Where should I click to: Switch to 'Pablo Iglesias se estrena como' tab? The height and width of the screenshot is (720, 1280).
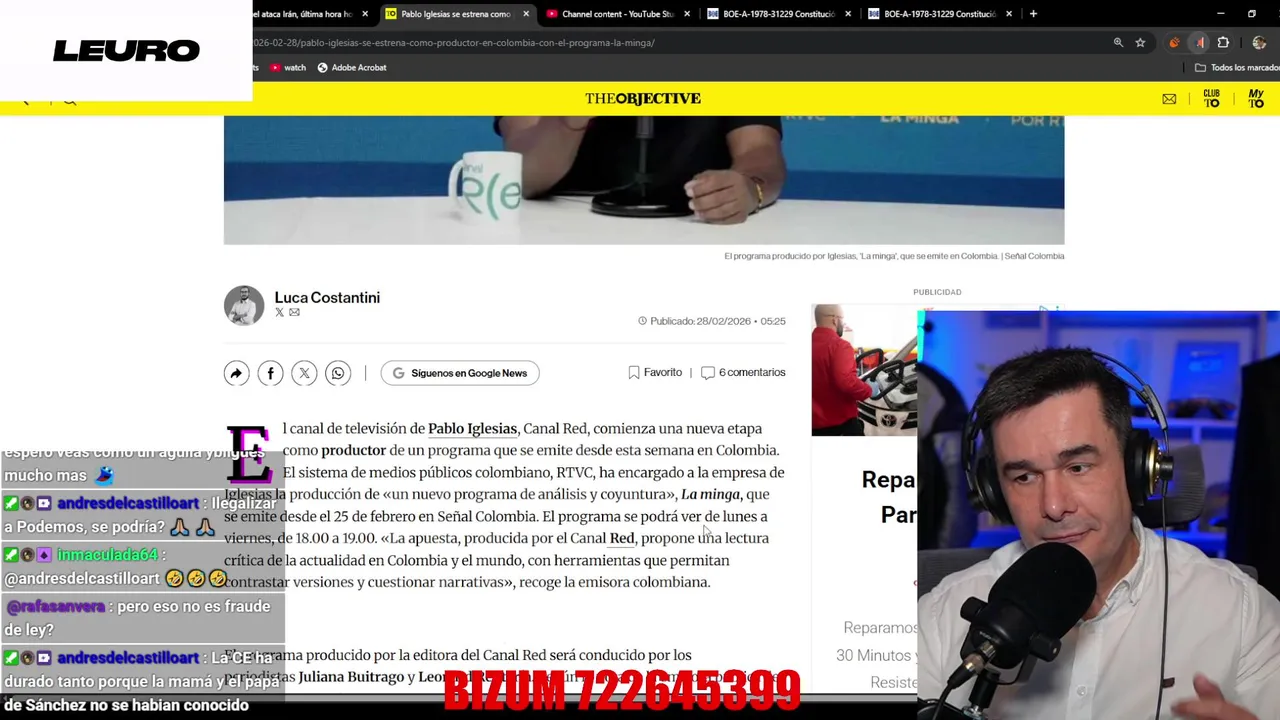(x=455, y=14)
